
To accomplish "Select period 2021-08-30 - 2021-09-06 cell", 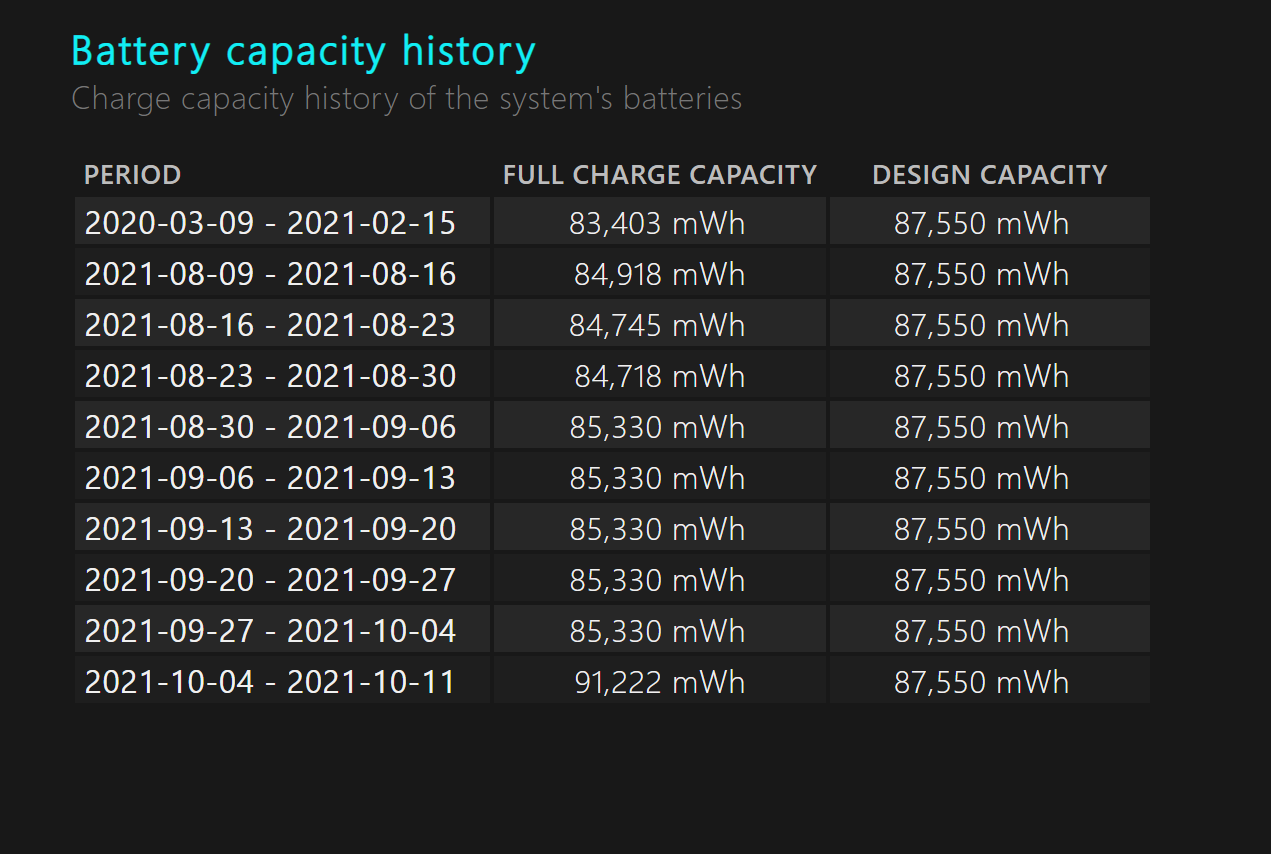I will click(x=270, y=427).
